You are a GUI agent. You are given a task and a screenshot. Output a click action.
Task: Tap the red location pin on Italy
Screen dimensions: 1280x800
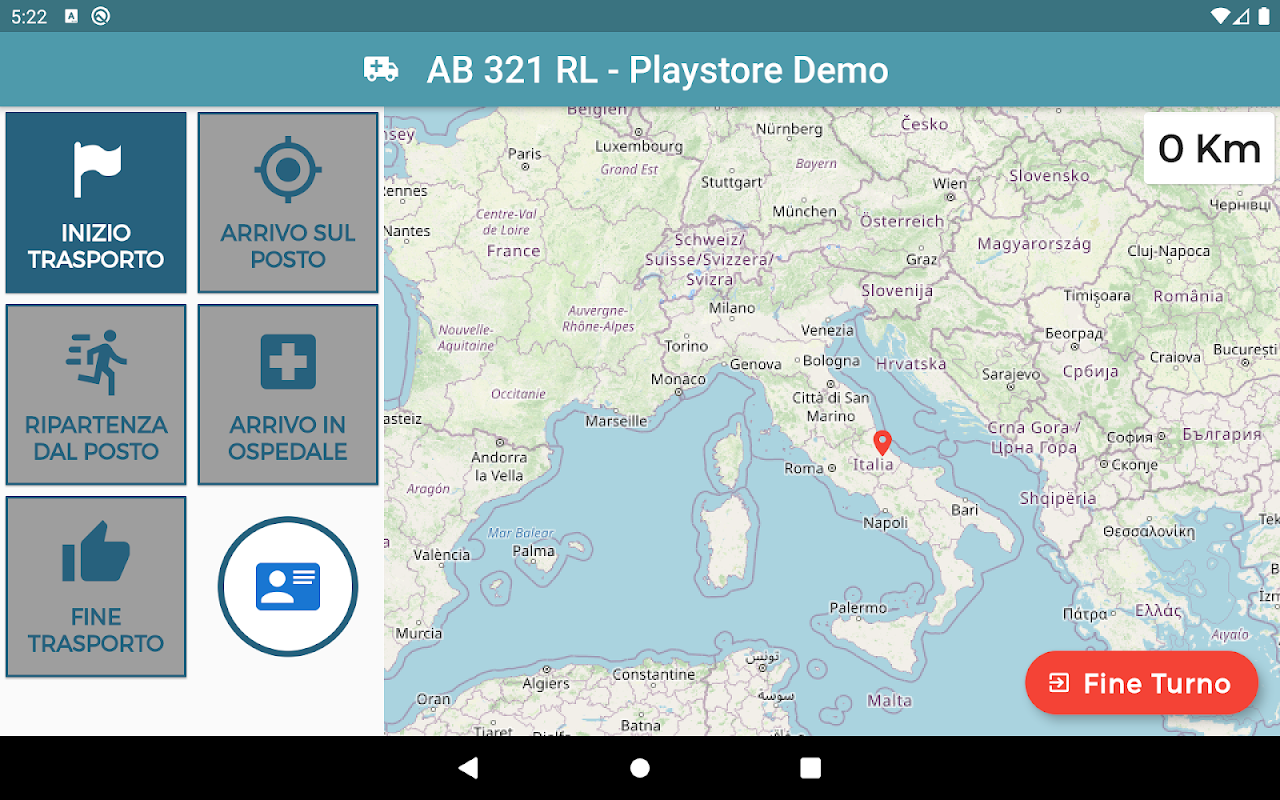click(x=882, y=443)
